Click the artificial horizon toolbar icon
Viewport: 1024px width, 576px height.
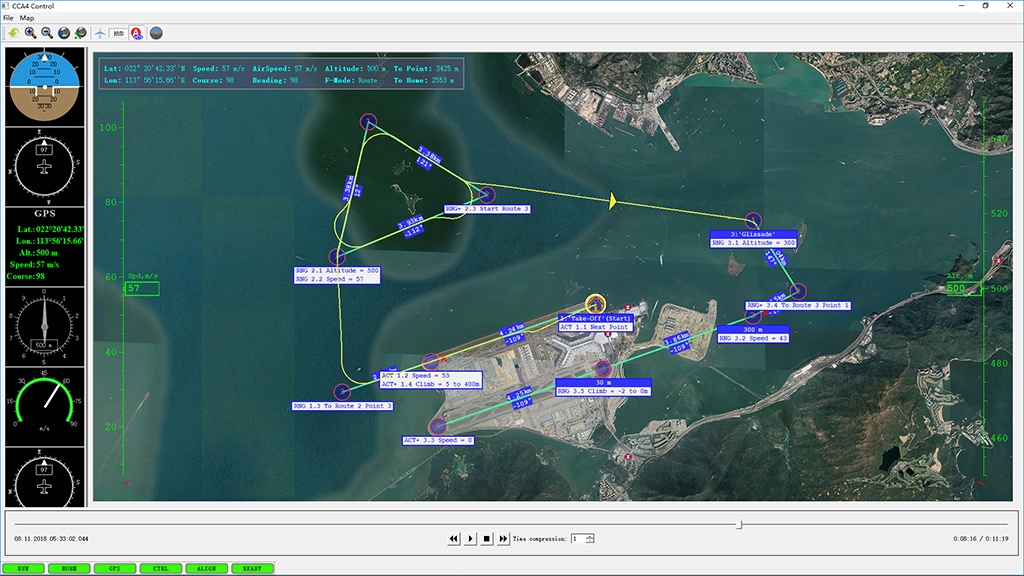click(x=156, y=33)
